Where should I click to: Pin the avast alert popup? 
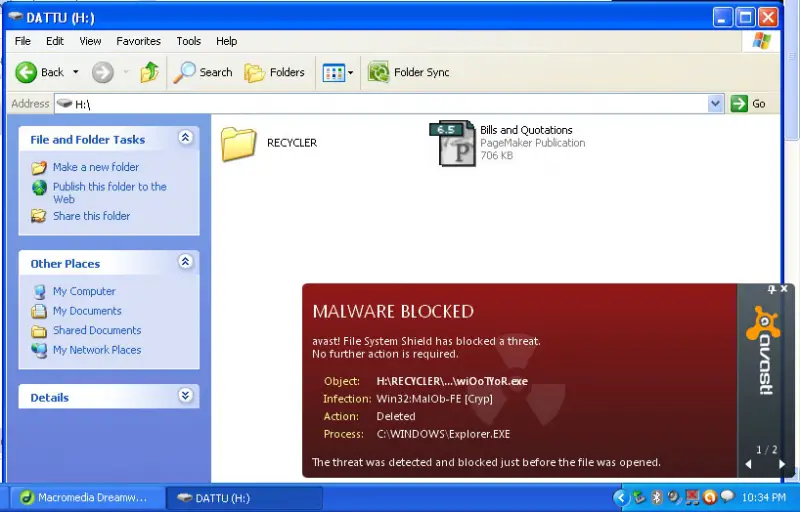771,289
